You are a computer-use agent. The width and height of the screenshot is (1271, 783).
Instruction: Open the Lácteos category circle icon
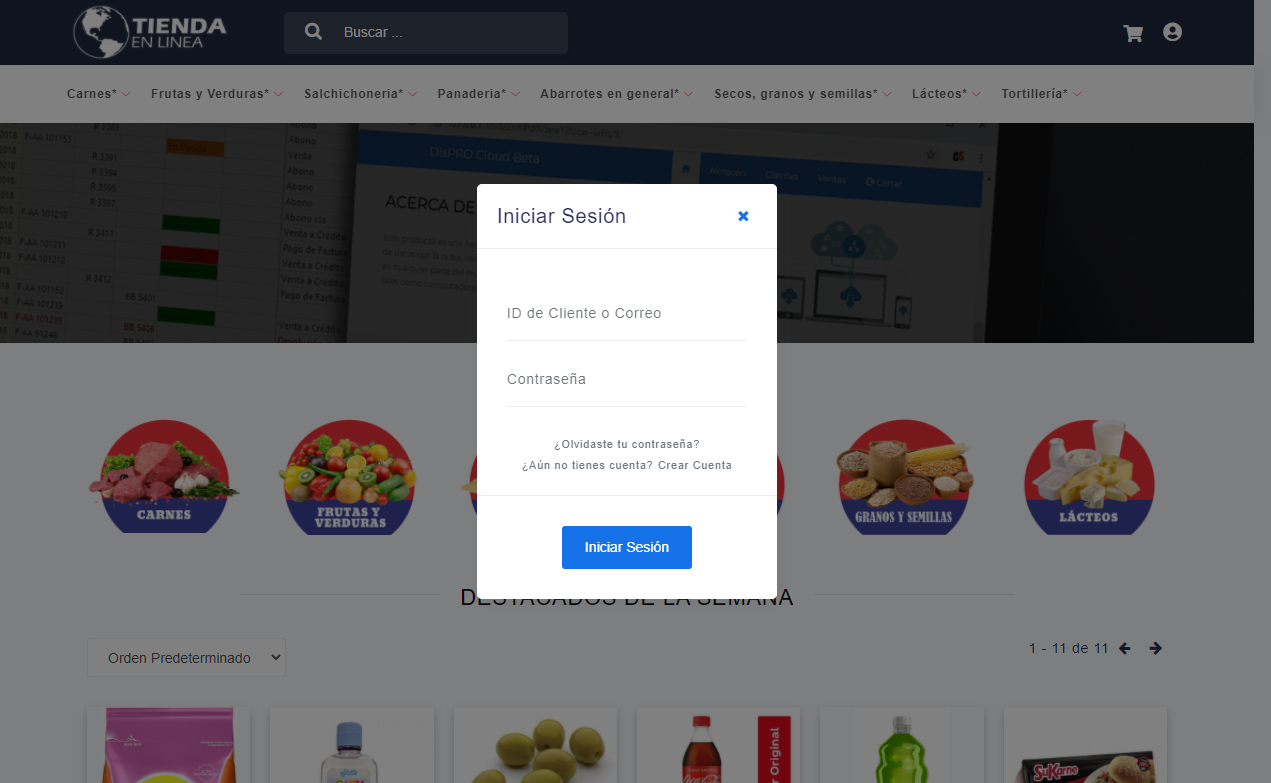(1089, 476)
